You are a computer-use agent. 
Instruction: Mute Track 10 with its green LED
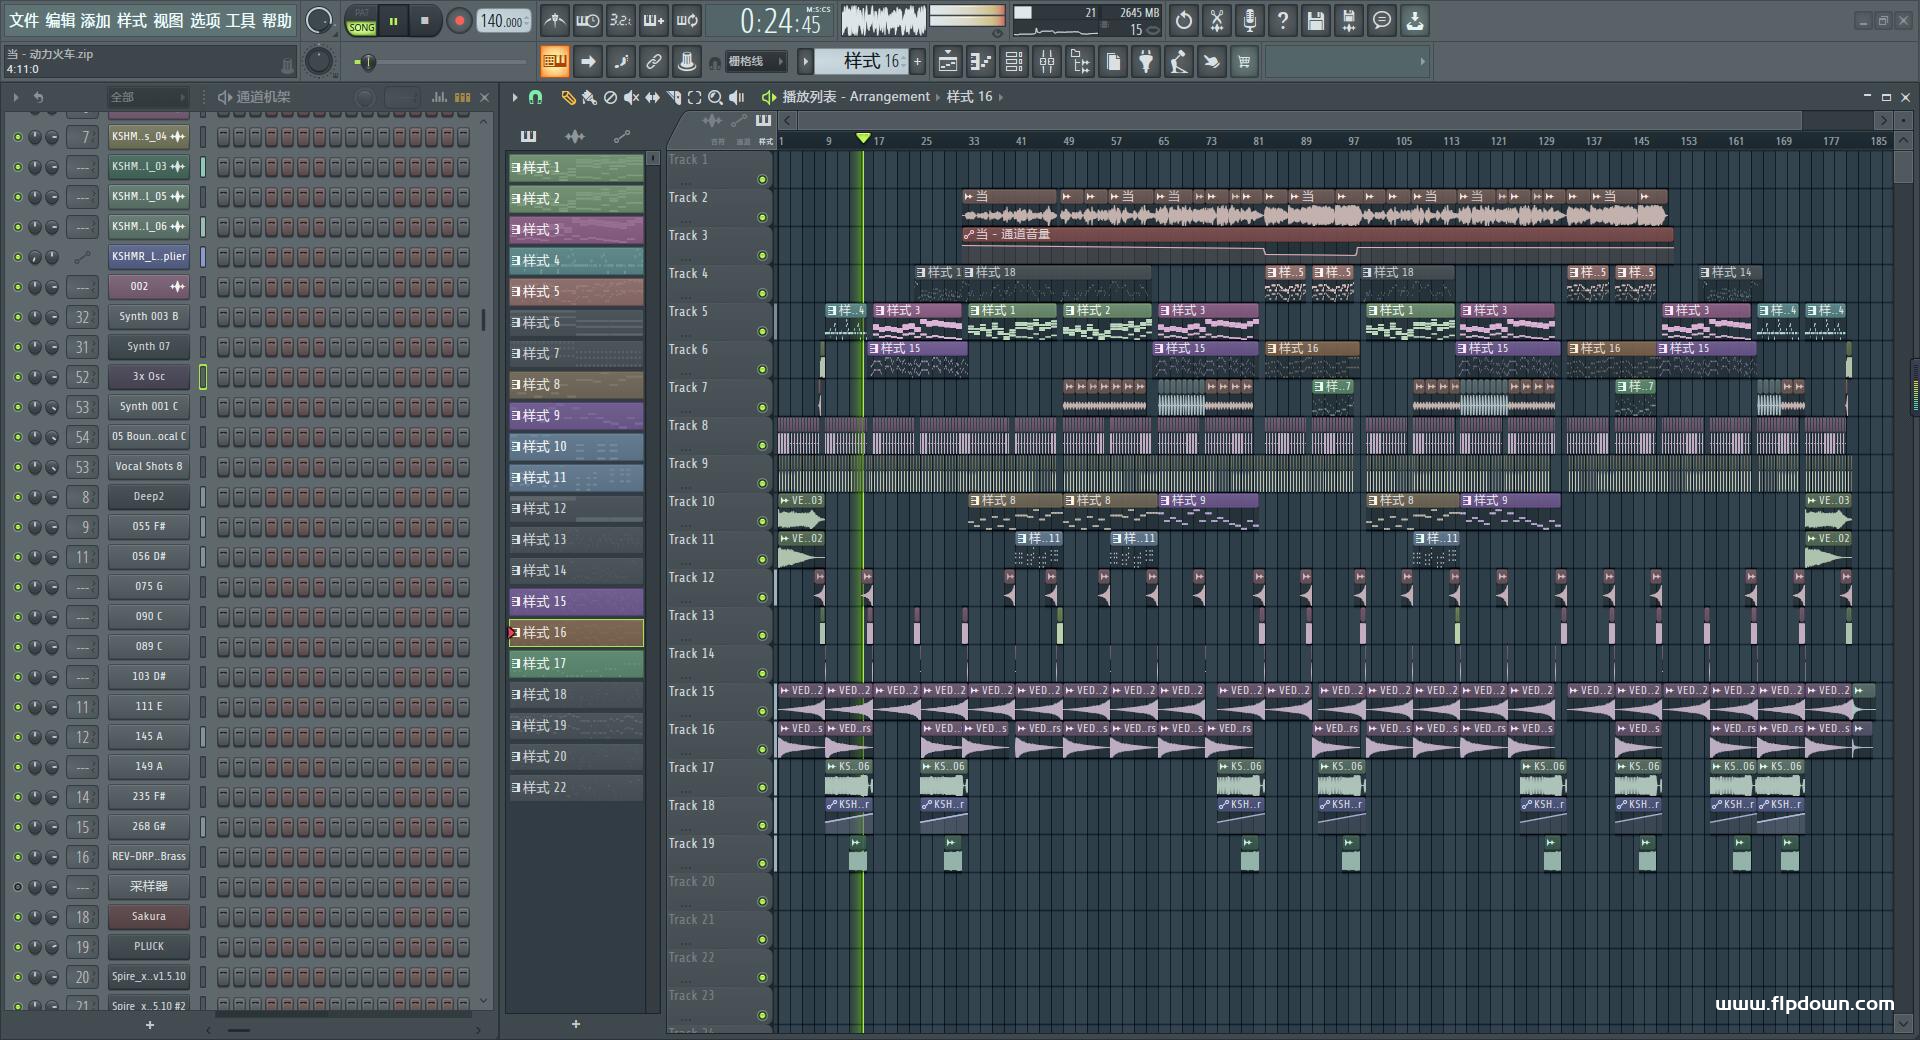(762, 521)
